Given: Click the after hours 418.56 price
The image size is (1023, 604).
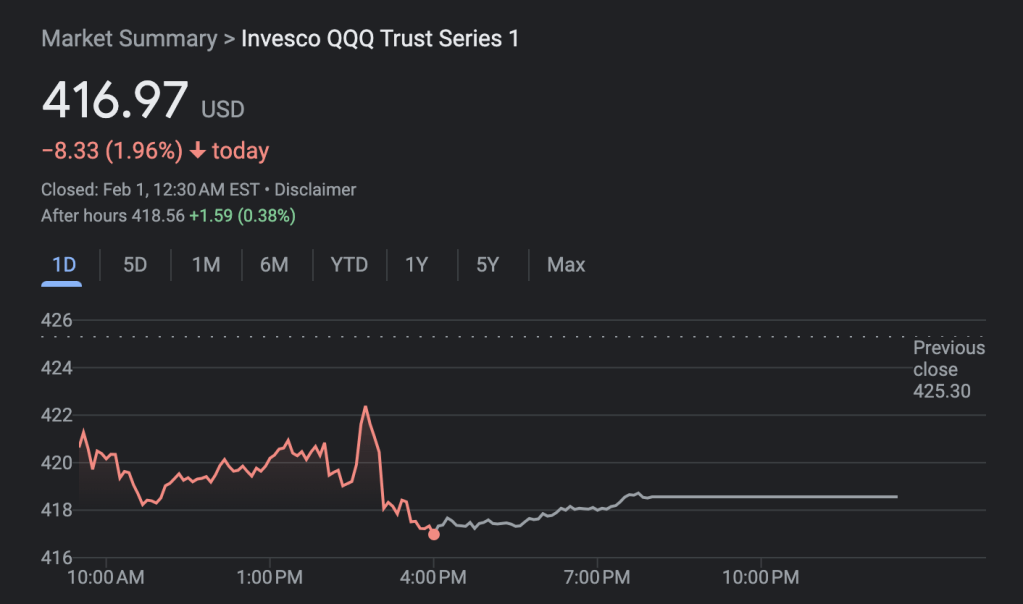Looking at the screenshot, I should (158, 215).
